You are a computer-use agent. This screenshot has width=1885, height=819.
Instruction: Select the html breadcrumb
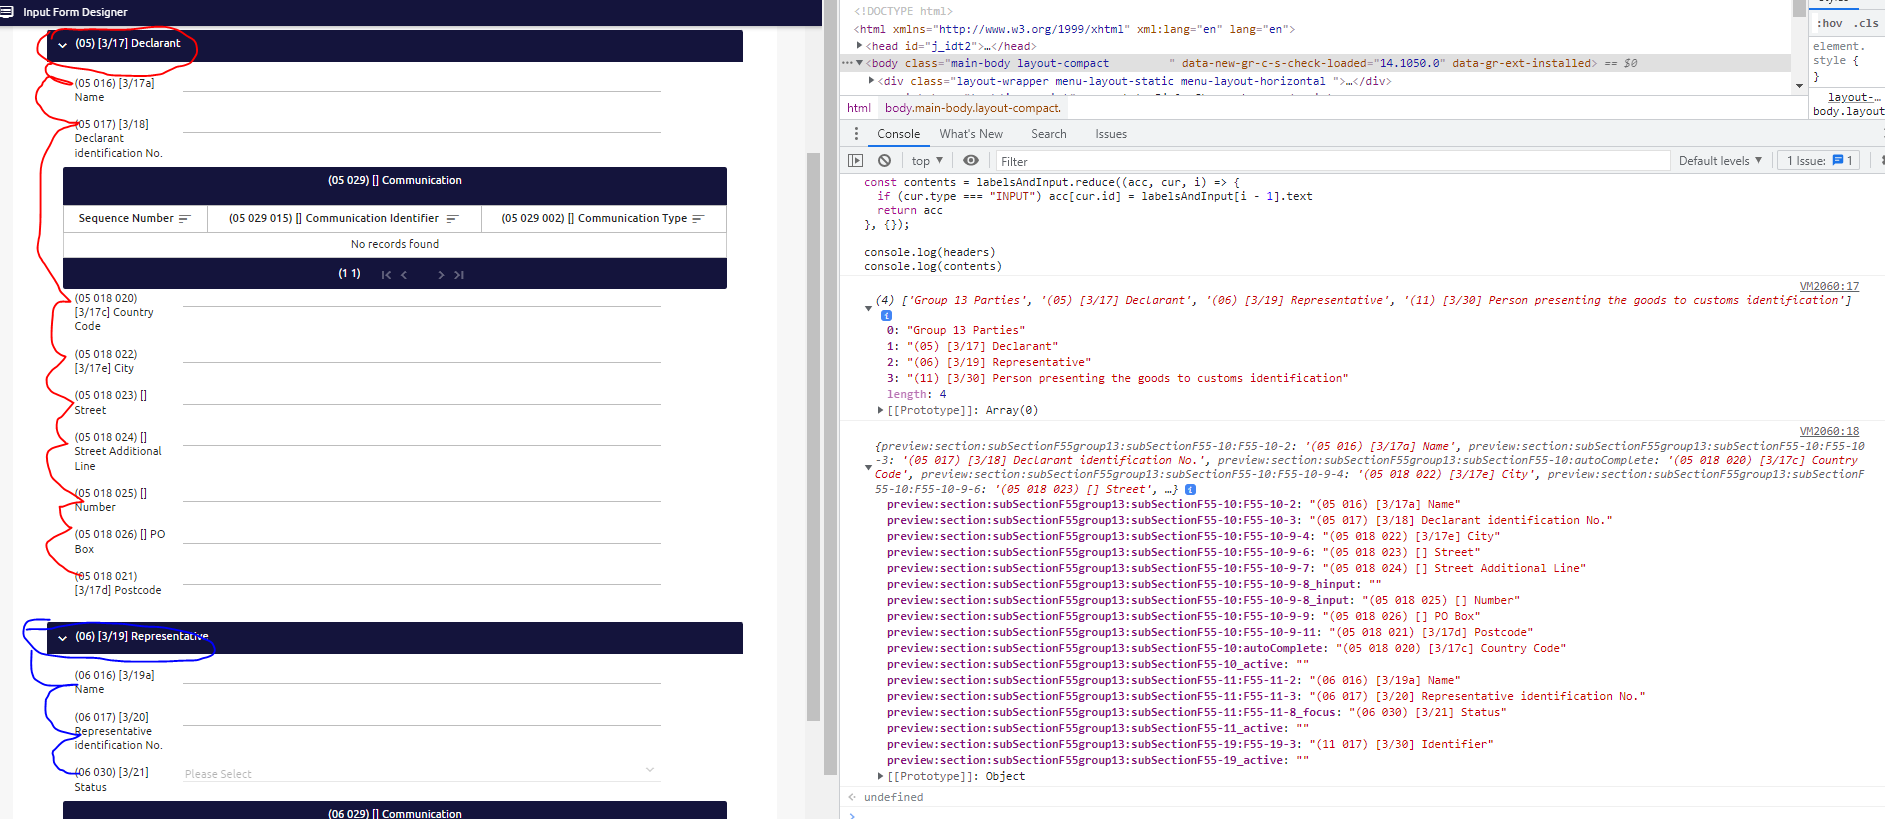click(x=858, y=108)
